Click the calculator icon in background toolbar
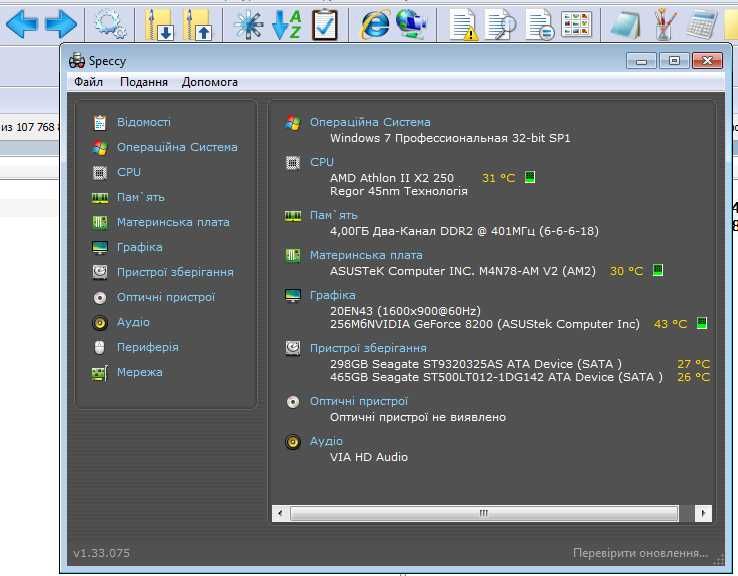Viewport: 738px width, 576px height. click(x=702, y=24)
